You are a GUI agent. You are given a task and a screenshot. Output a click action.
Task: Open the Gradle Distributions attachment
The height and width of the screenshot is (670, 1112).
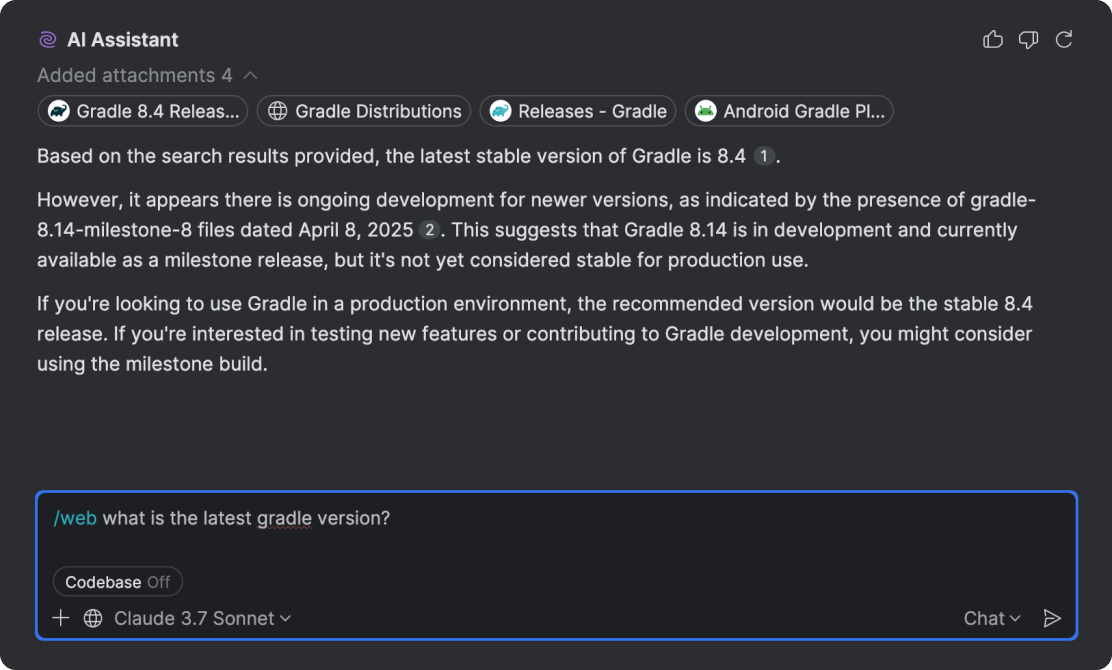[364, 111]
